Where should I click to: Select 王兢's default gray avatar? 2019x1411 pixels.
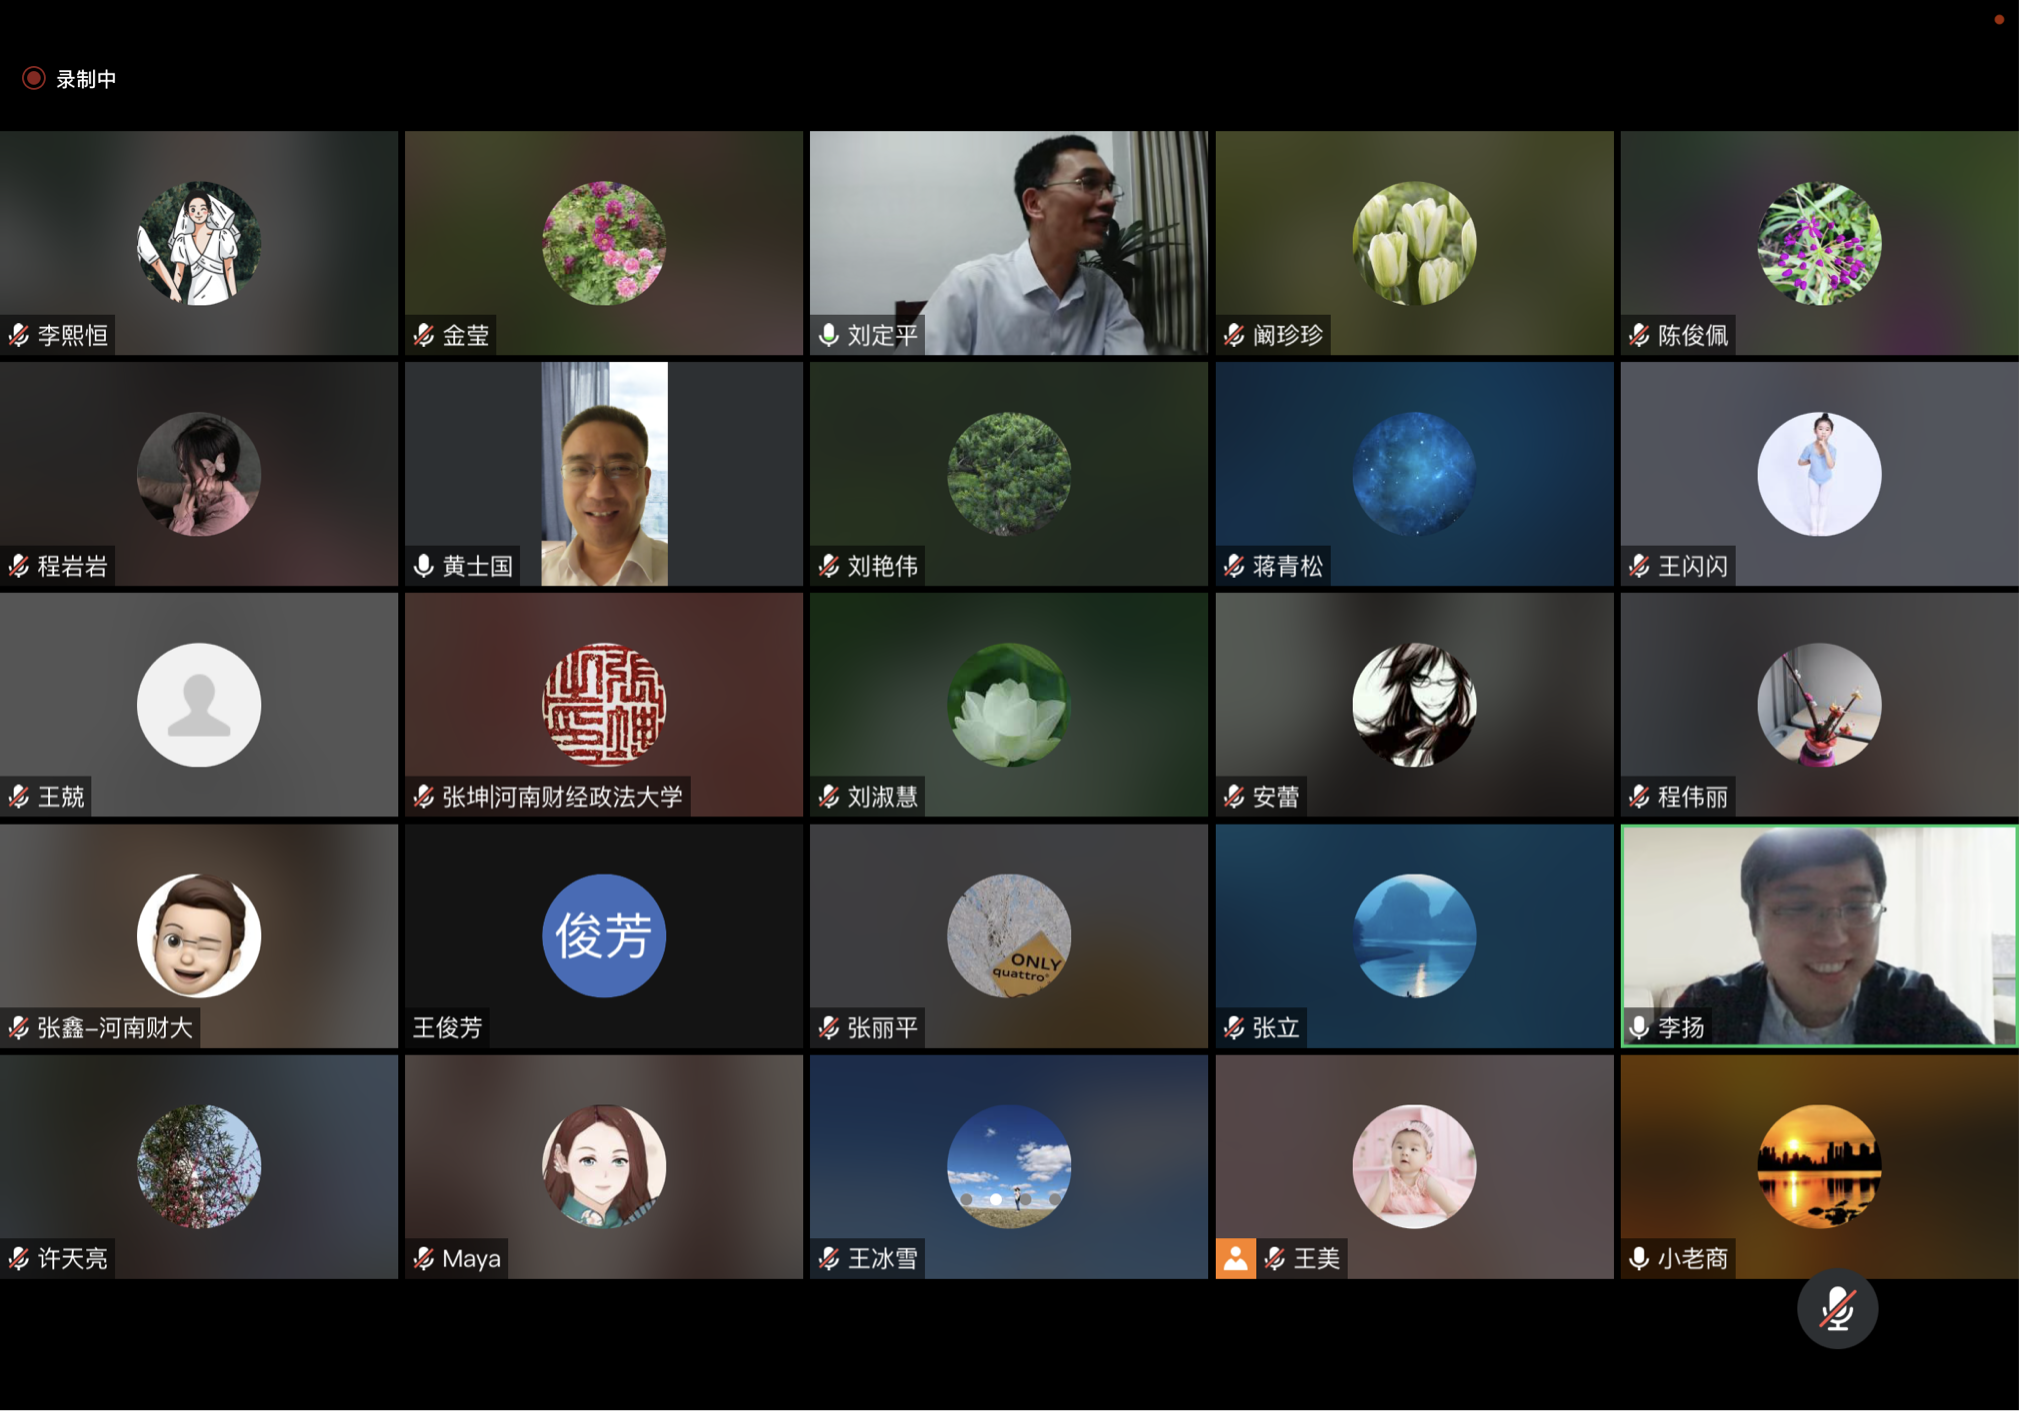[199, 705]
